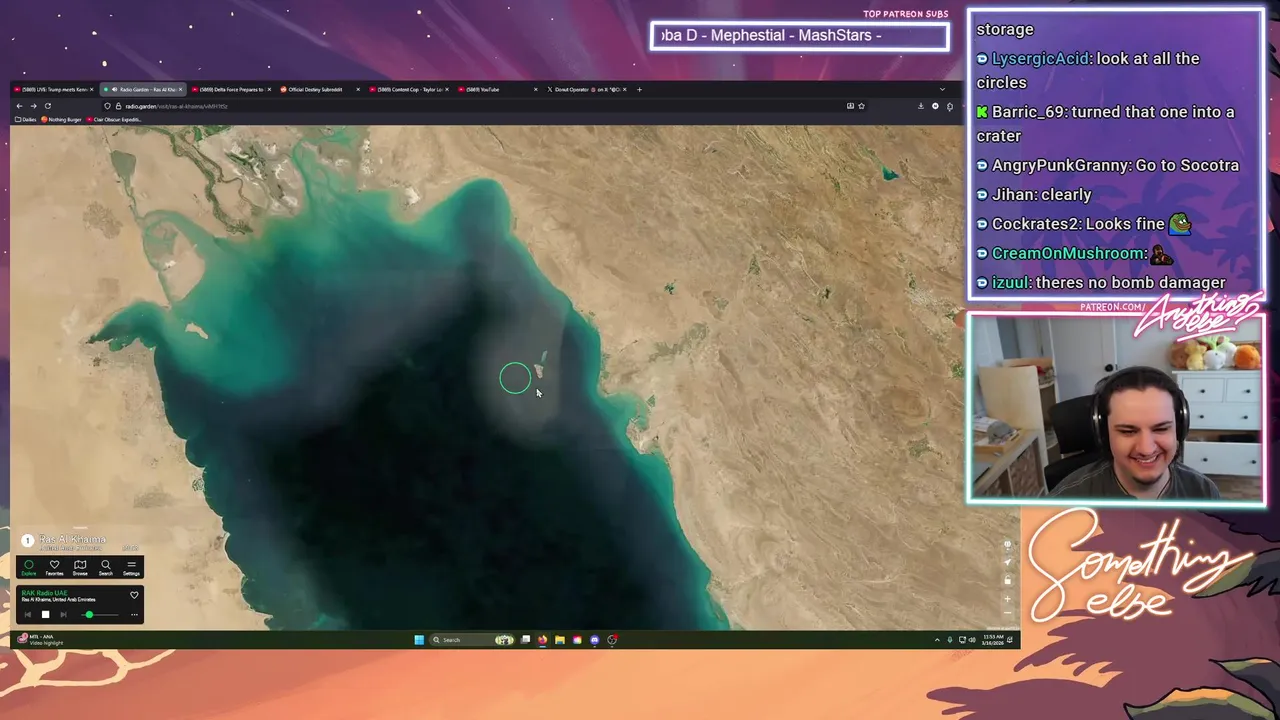Click the globe icon above map controls
The width and height of the screenshot is (1280, 720).
[1007, 544]
